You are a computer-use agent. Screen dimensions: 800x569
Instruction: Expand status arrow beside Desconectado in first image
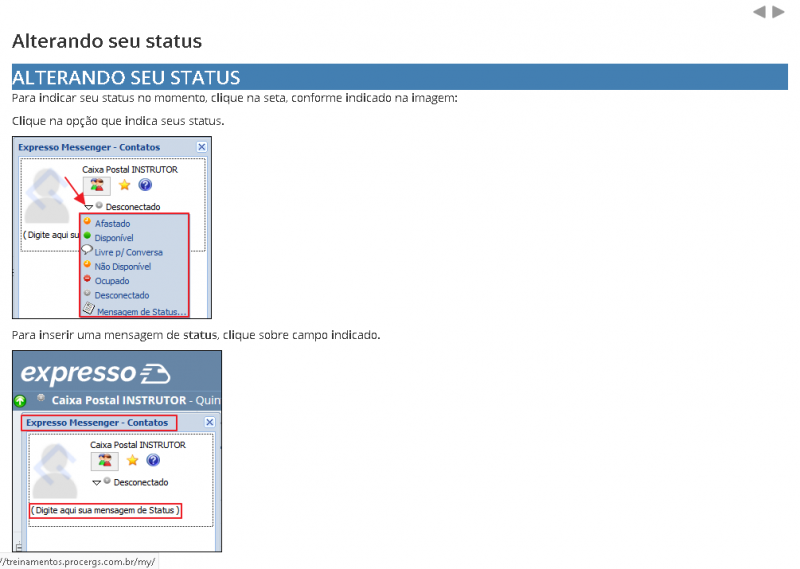pyautogui.click(x=89, y=207)
